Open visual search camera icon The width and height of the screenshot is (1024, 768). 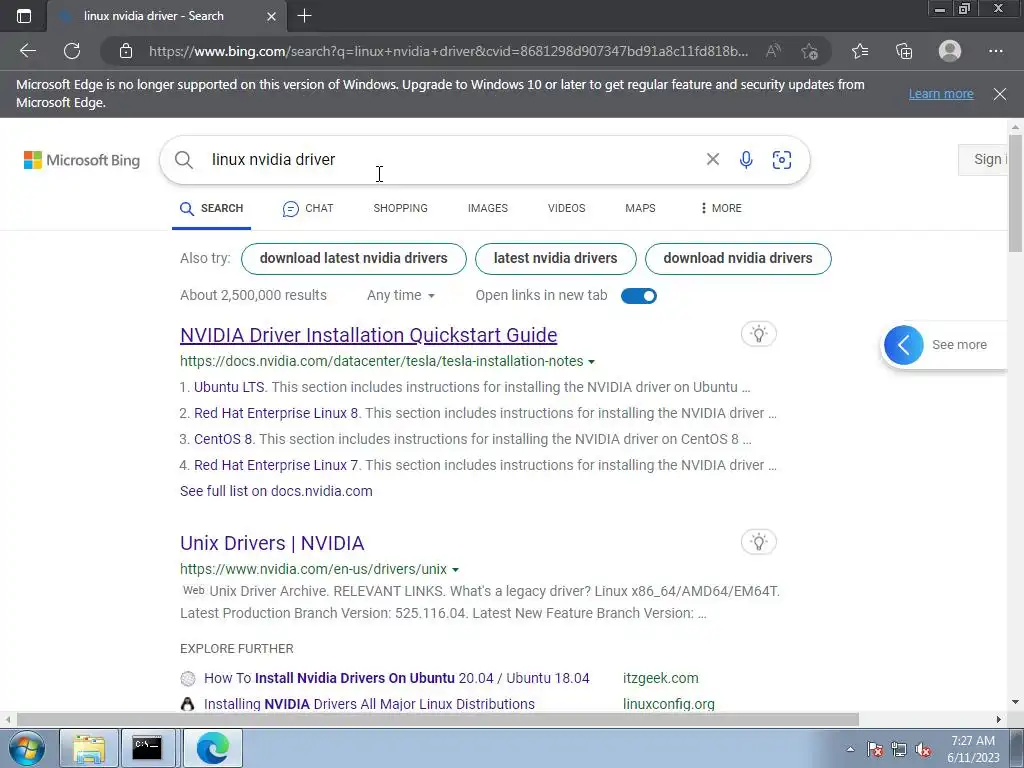[x=782, y=160]
